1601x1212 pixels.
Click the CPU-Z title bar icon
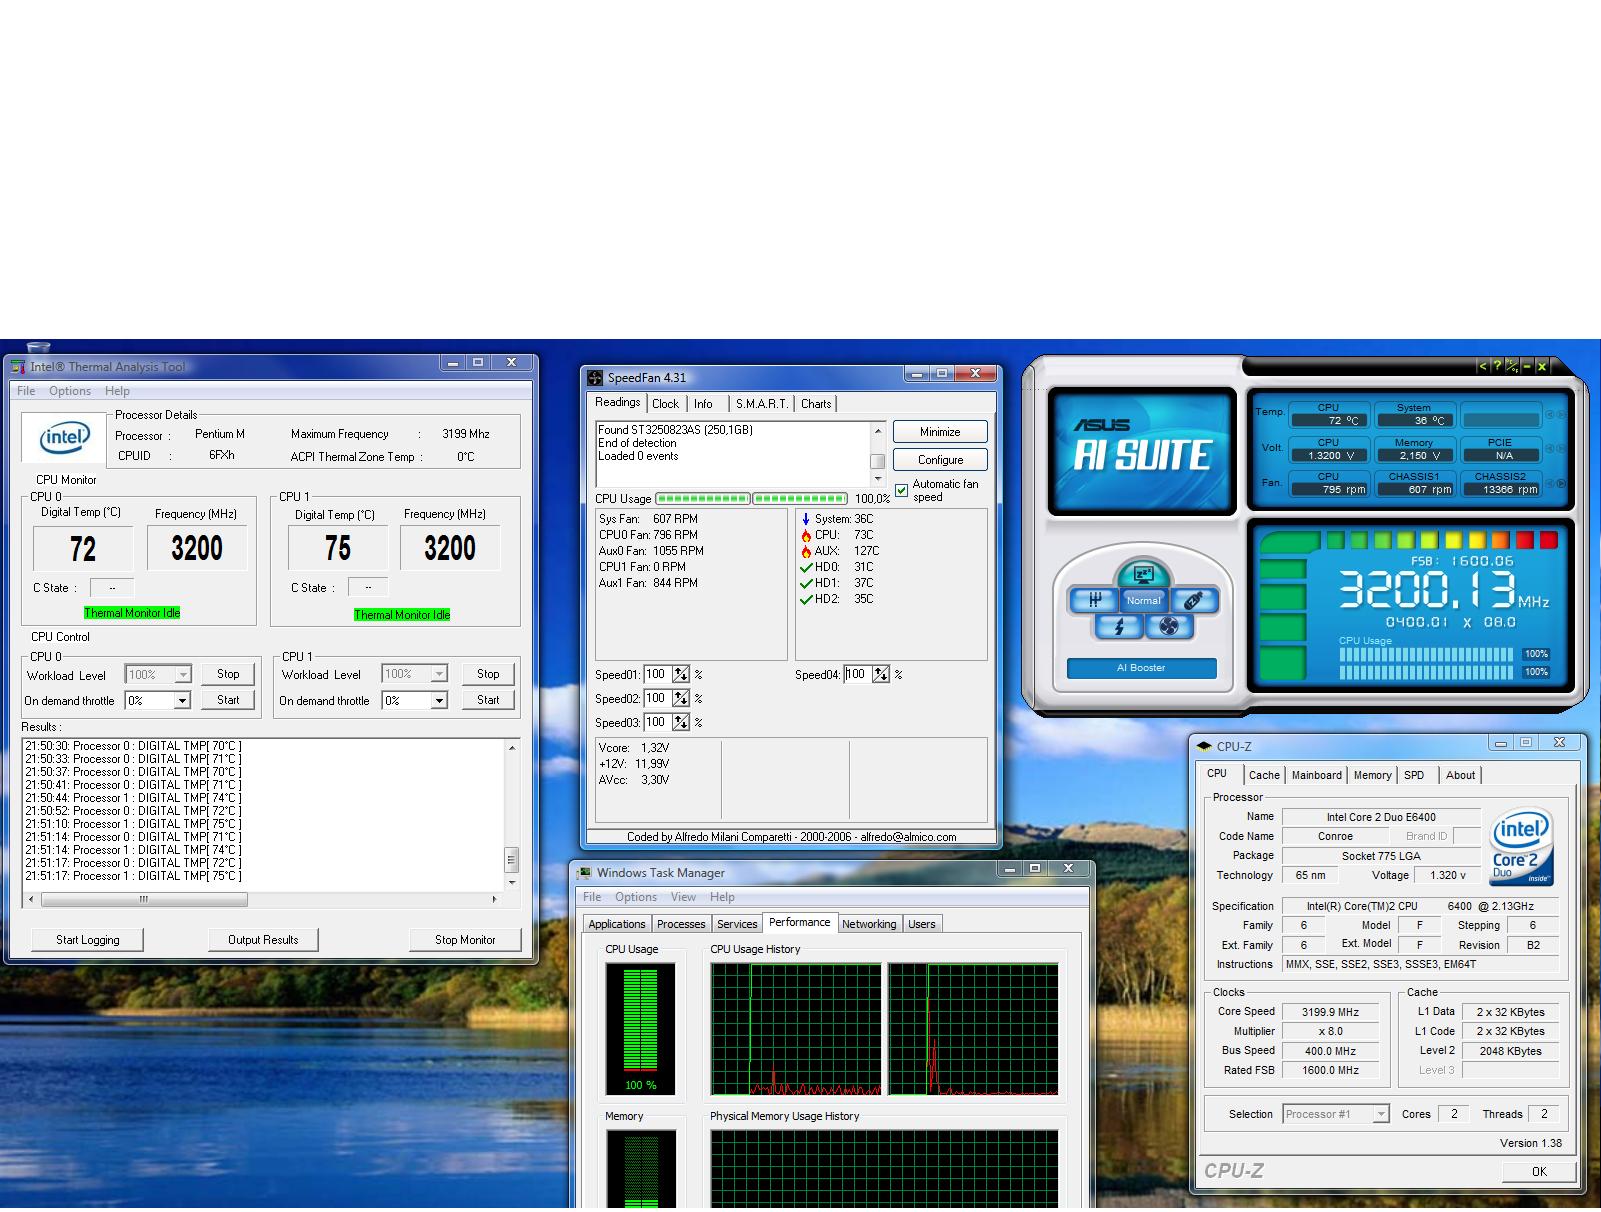[1204, 746]
